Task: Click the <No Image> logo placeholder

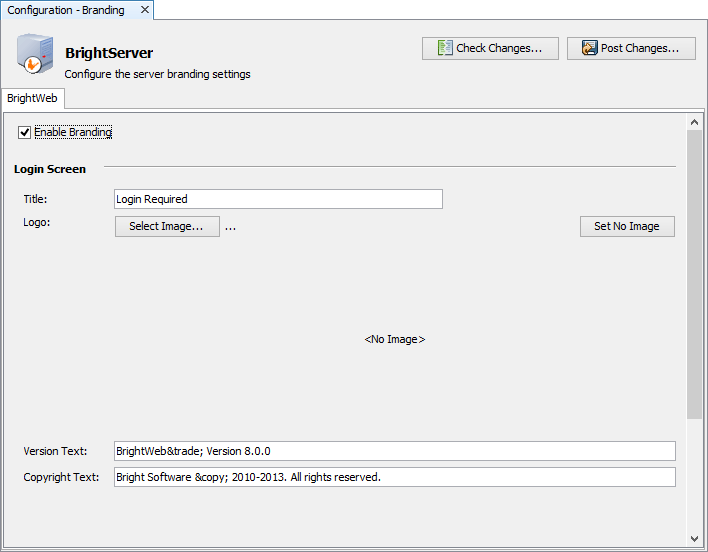Action: (394, 339)
